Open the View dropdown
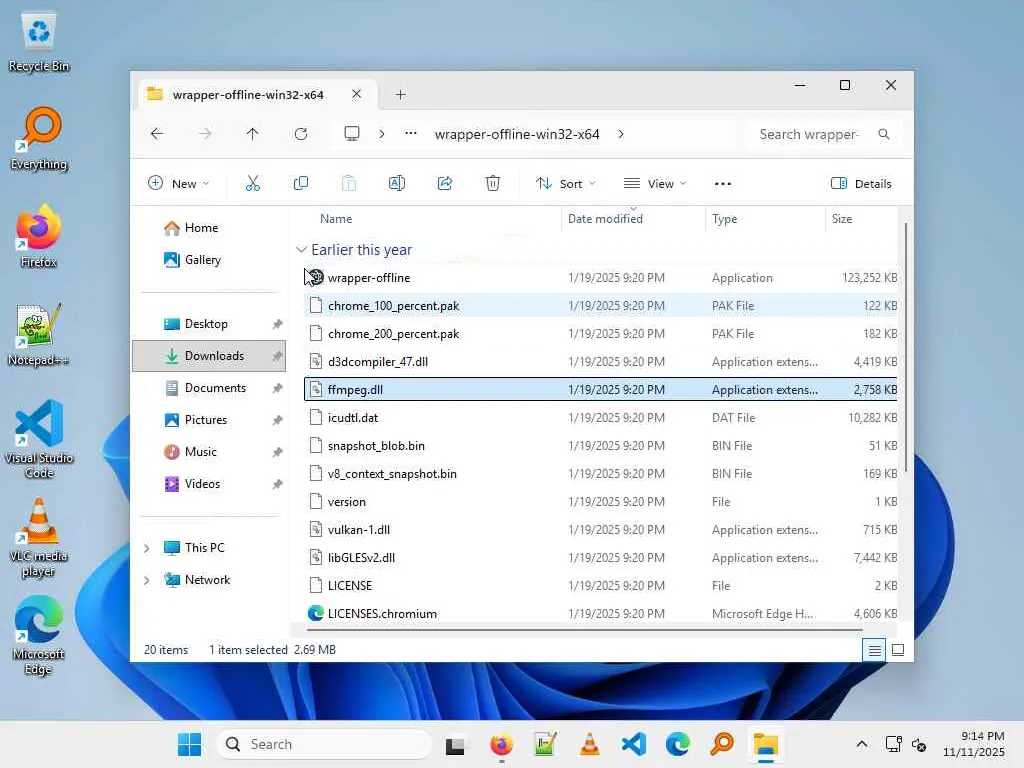Viewport: 1024px width, 768px height. coord(655,184)
